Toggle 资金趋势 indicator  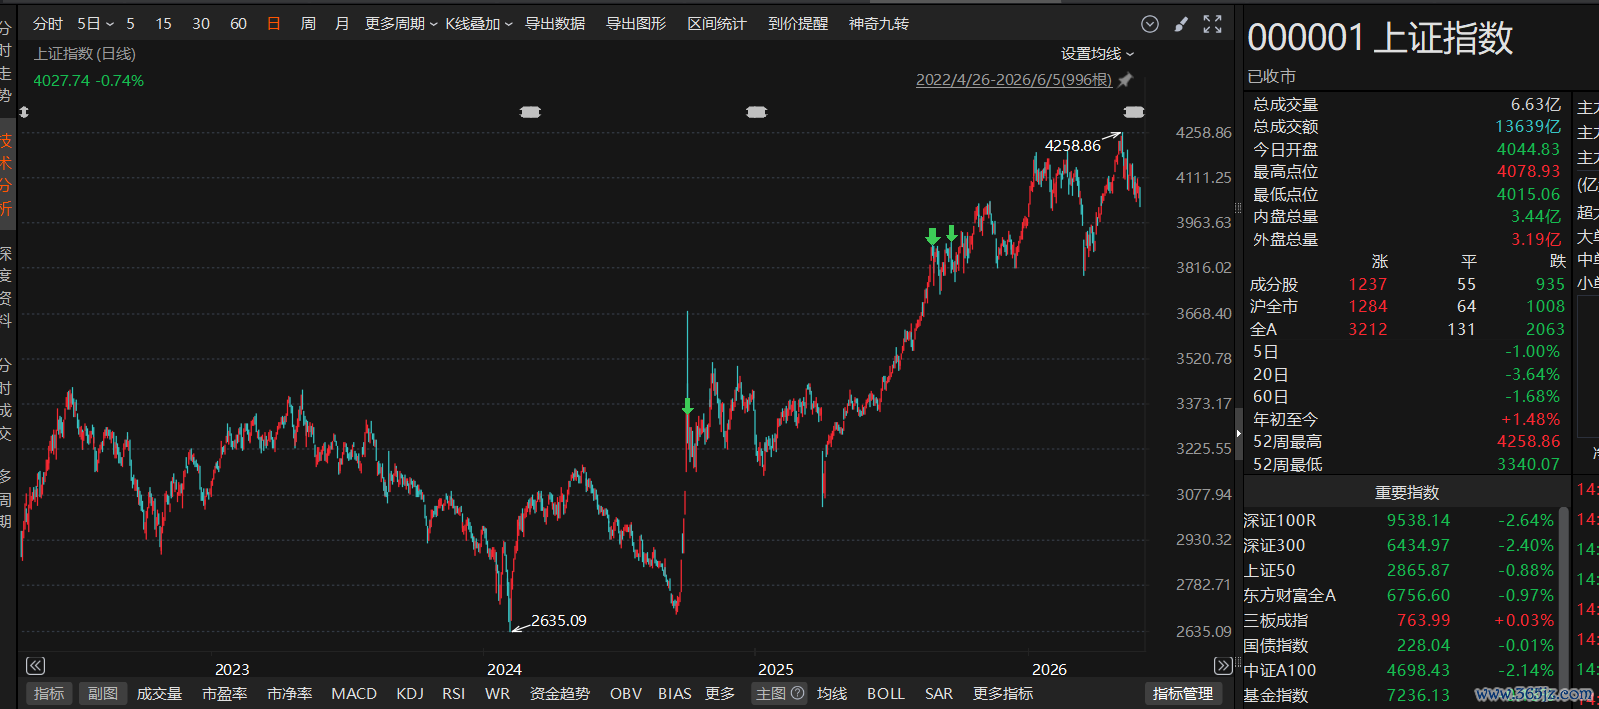coord(560,694)
